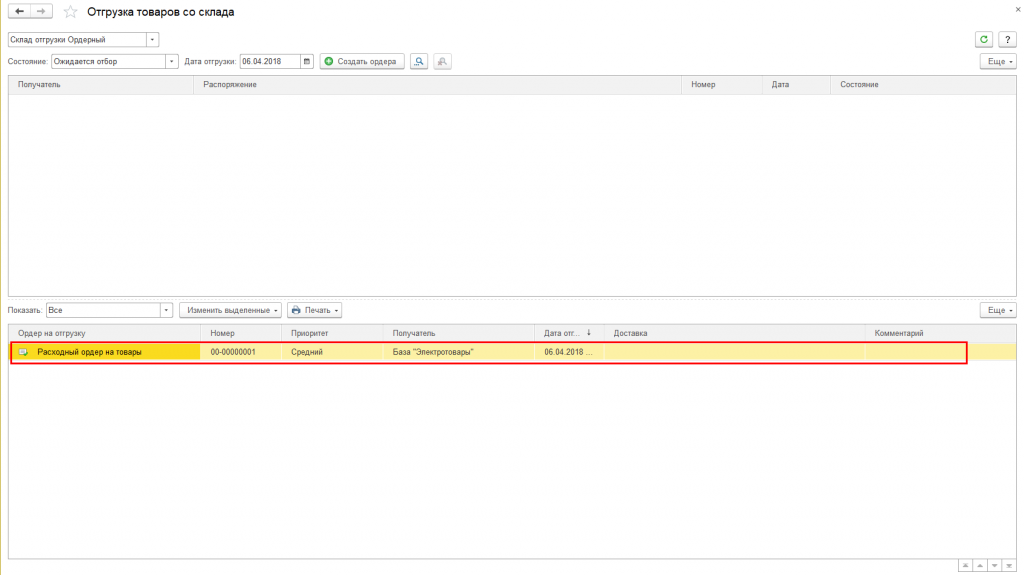Click the lower table Получатель column header
Screen dimensions: 1024x575
[x=458, y=333]
